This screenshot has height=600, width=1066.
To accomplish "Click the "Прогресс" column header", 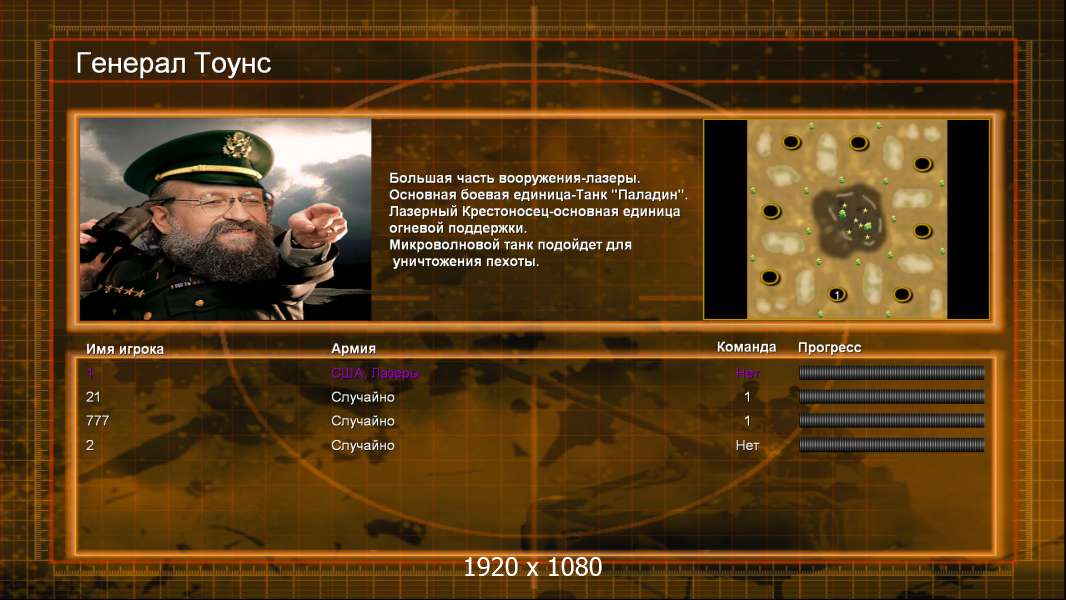I will click(829, 347).
